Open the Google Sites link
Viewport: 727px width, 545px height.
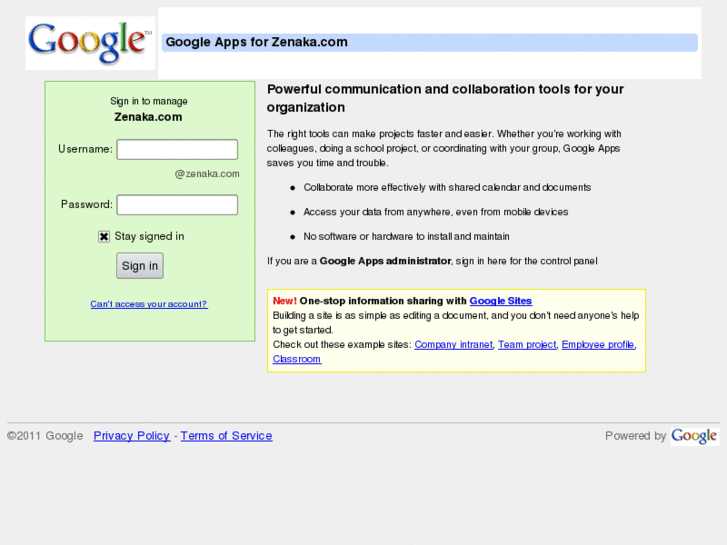click(x=500, y=301)
